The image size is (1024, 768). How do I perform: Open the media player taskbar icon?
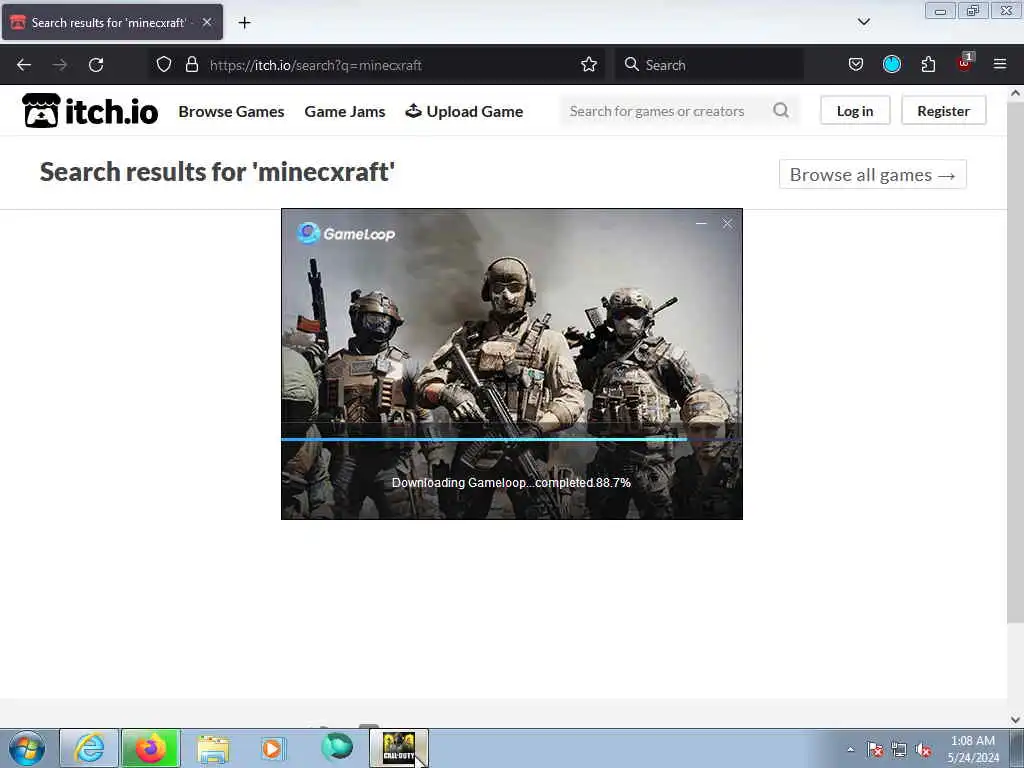click(x=273, y=748)
